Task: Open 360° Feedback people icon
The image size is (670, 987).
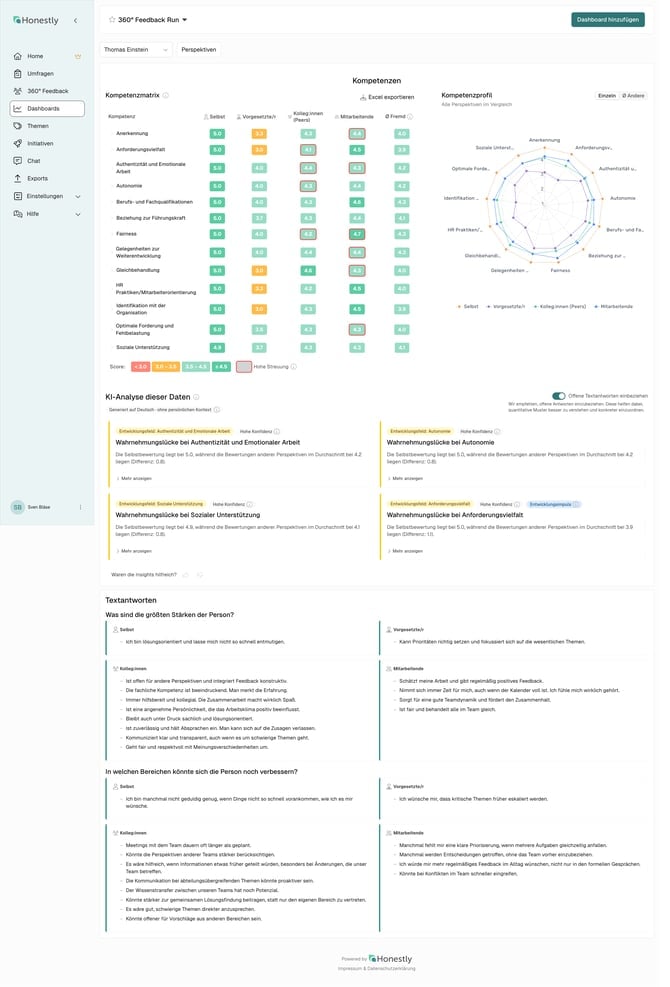Action: pyautogui.click(x=18, y=92)
